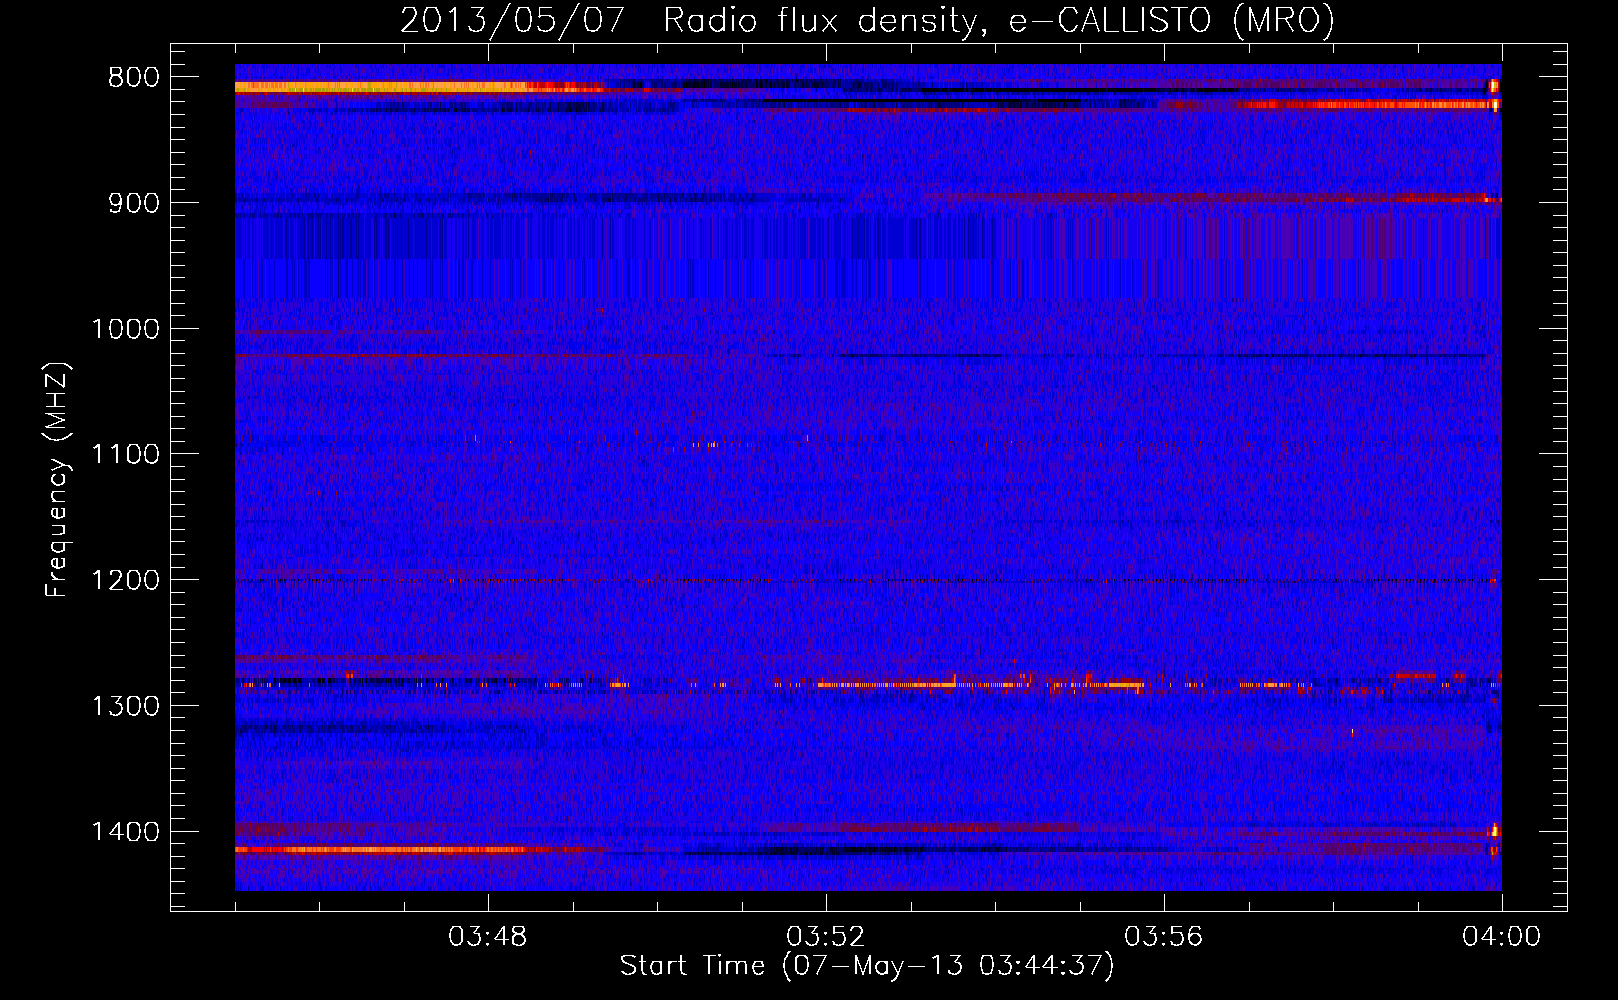
Task: Click the orange emission streak near 1285 MHz
Action: [x=980, y=685]
